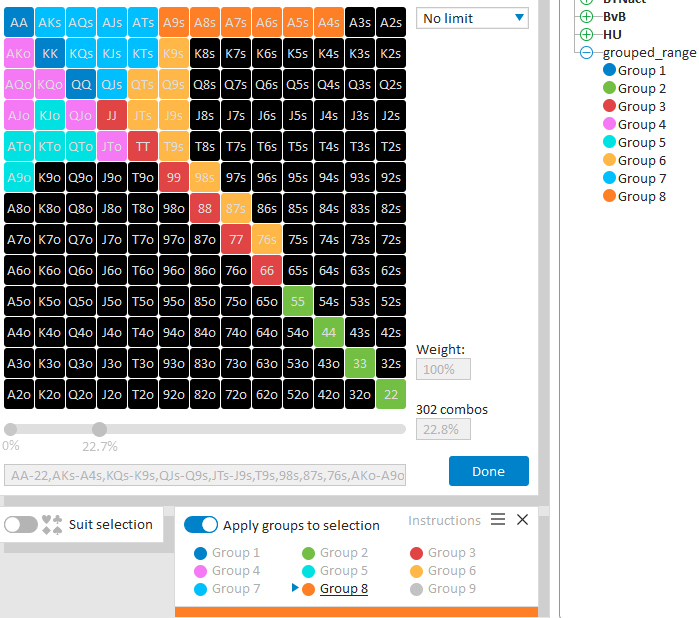Click the card suits icon
This screenshot has height=618, width=699.
[x=52, y=524]
